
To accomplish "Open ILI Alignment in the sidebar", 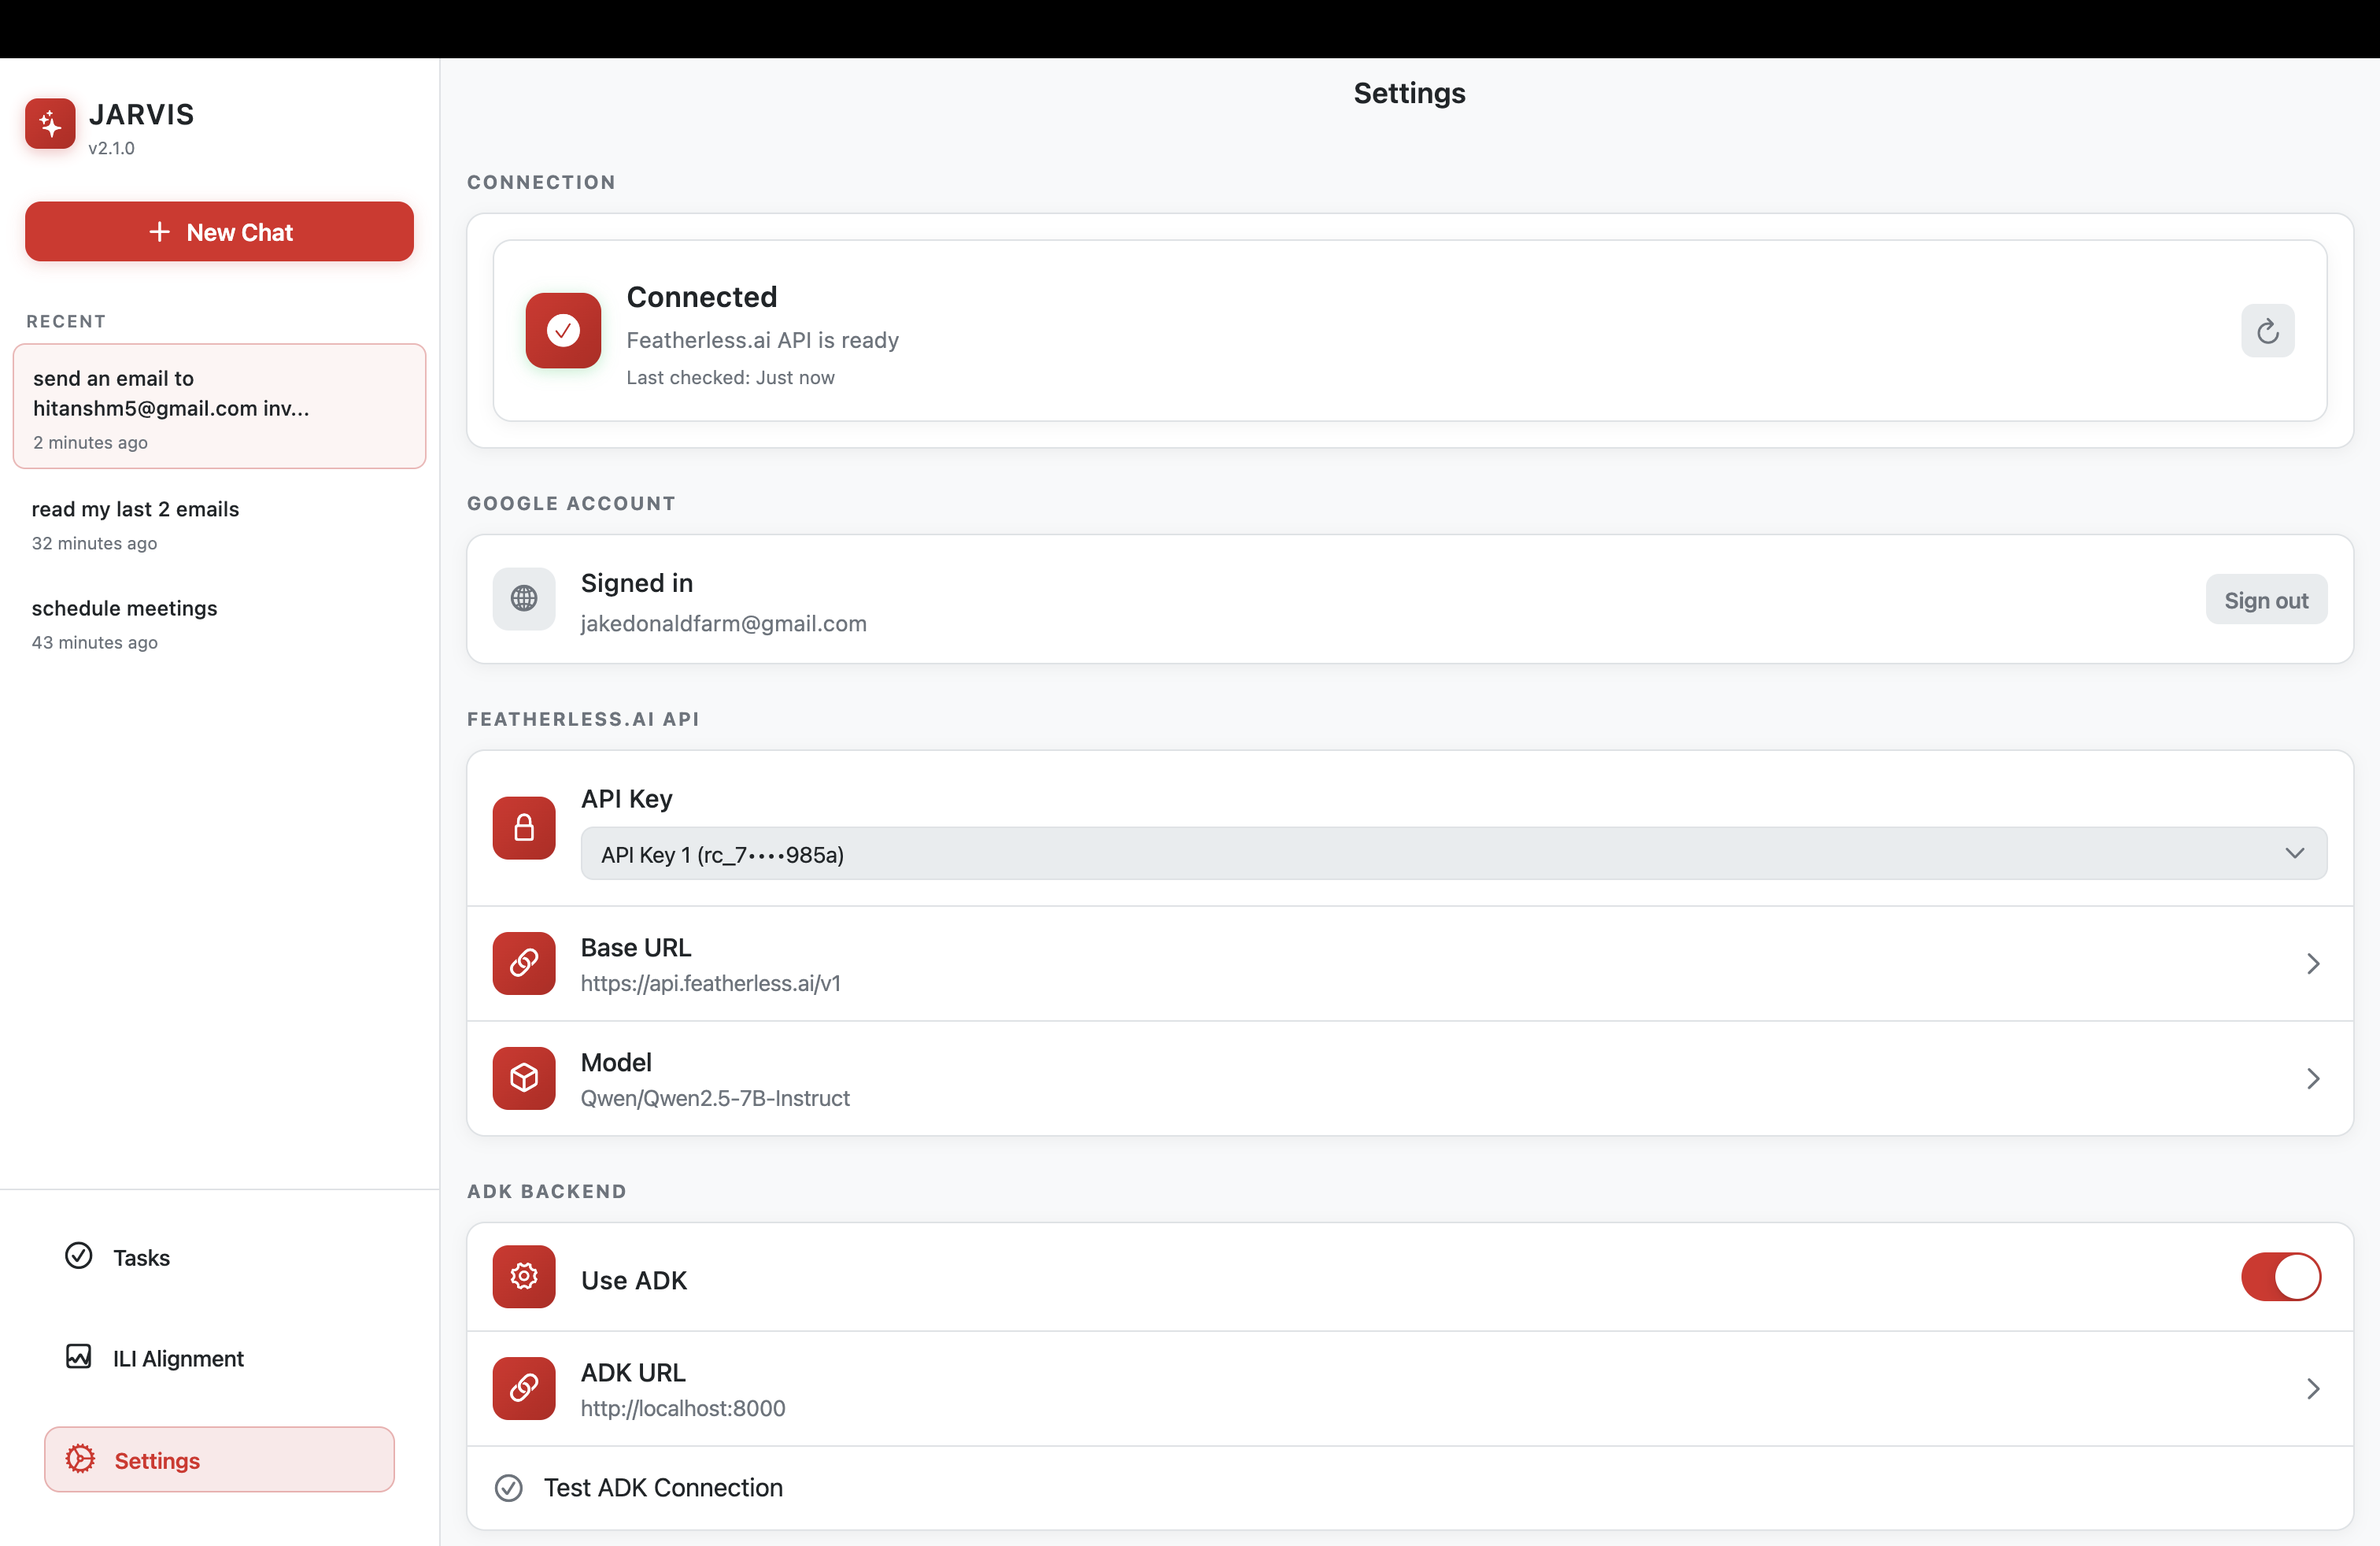I will click(177, 1358).
